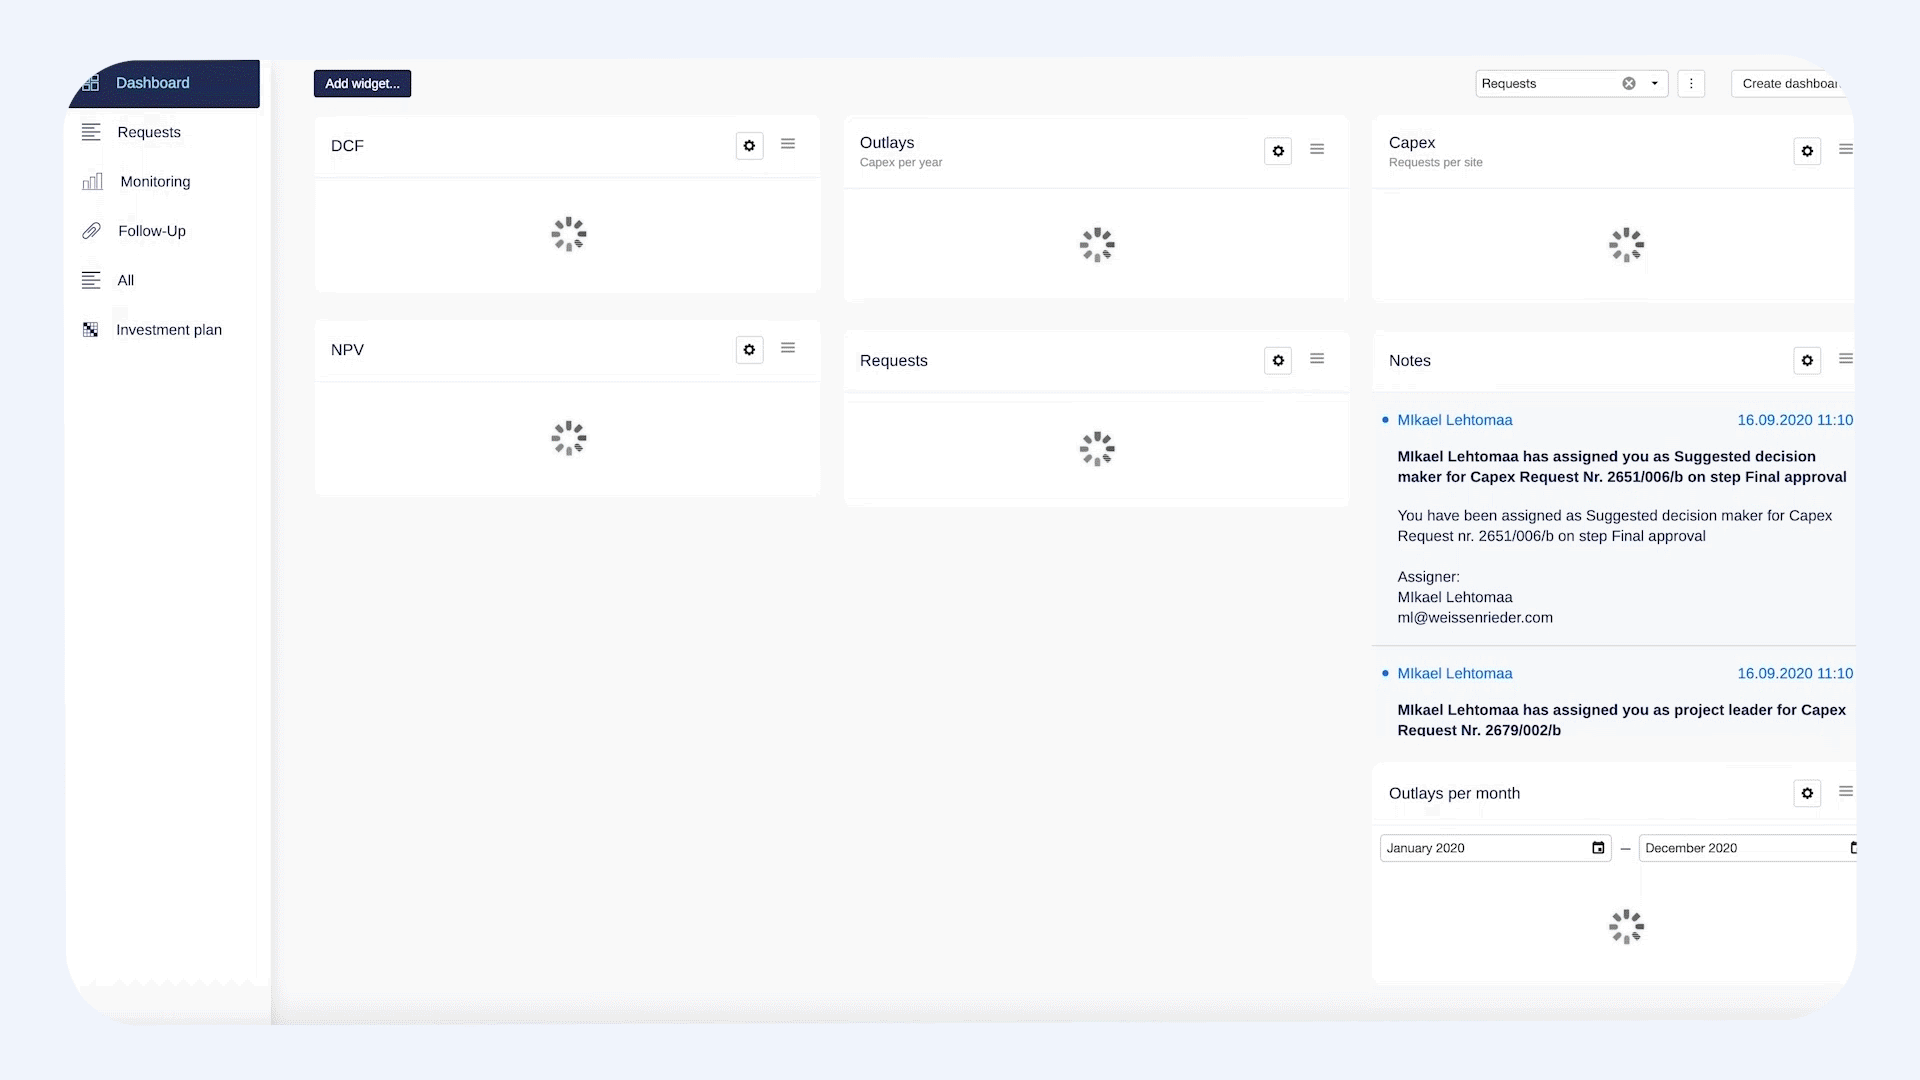Open the three-dot dashboard options menu

(x=1691, y=84)
